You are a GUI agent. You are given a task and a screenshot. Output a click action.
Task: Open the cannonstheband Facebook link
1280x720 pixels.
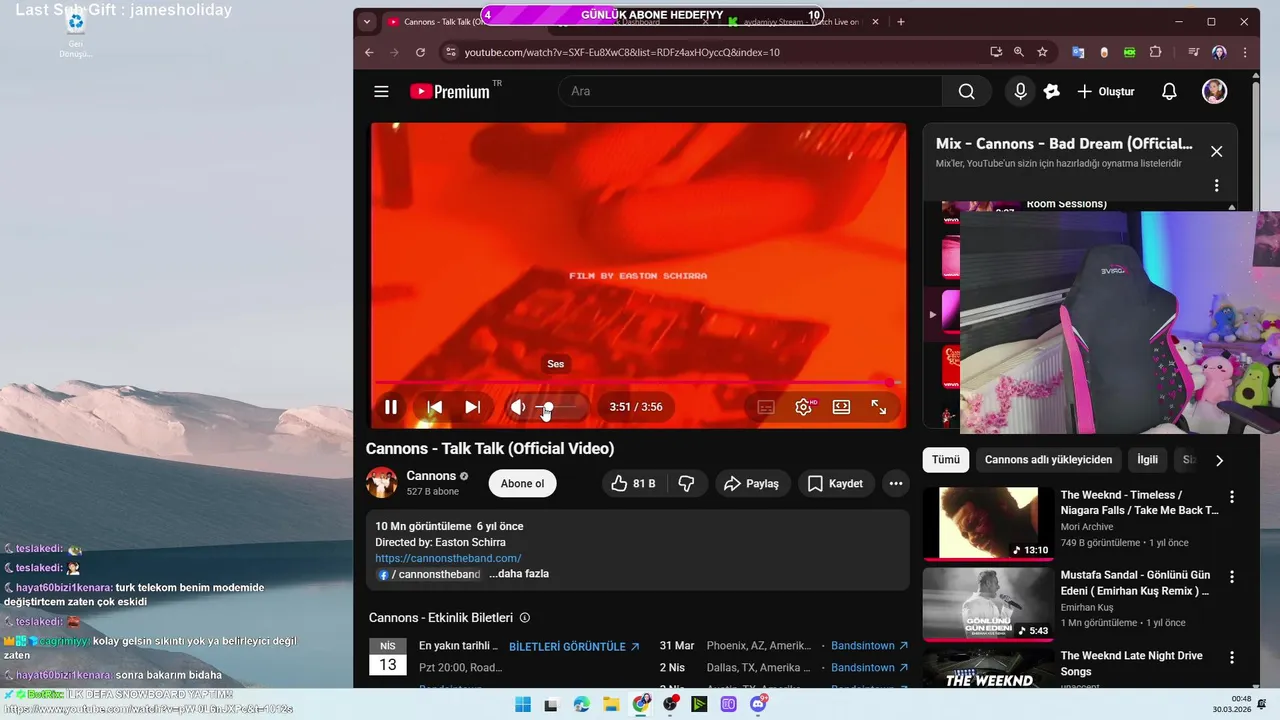[x=428, y=575]
